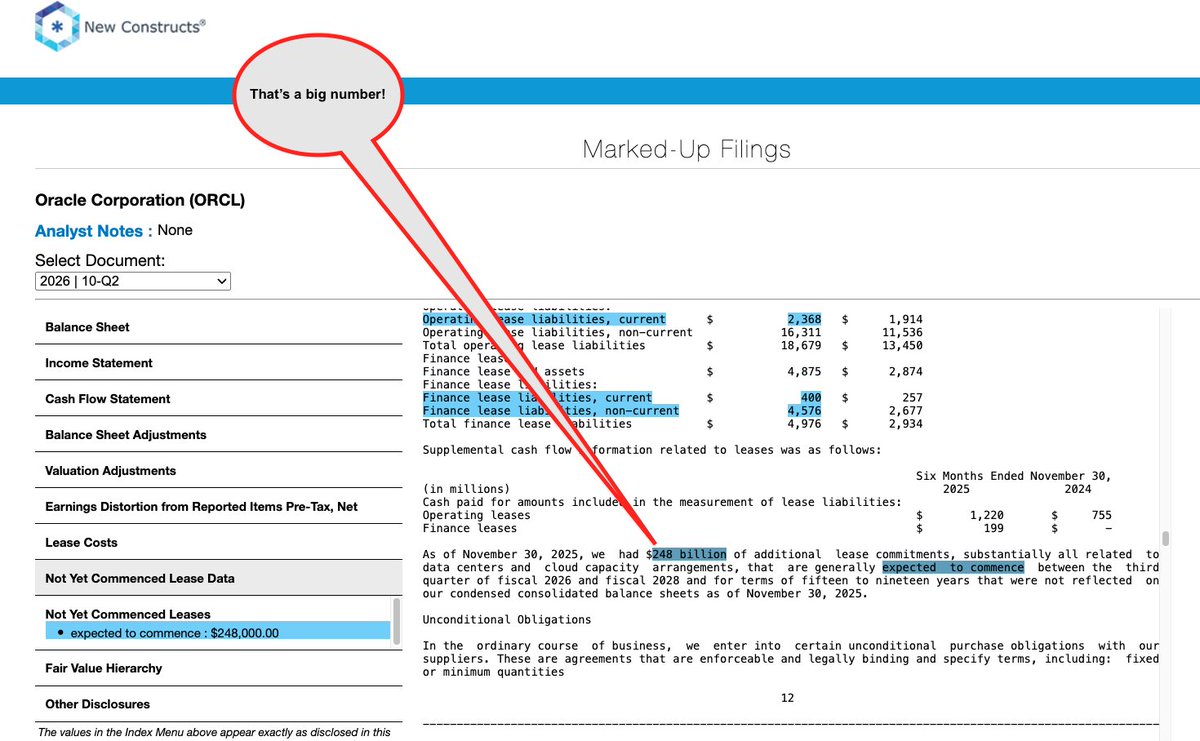
Task: Open Earnings Distortion from Reported Items
Action: tap(201, 507)
